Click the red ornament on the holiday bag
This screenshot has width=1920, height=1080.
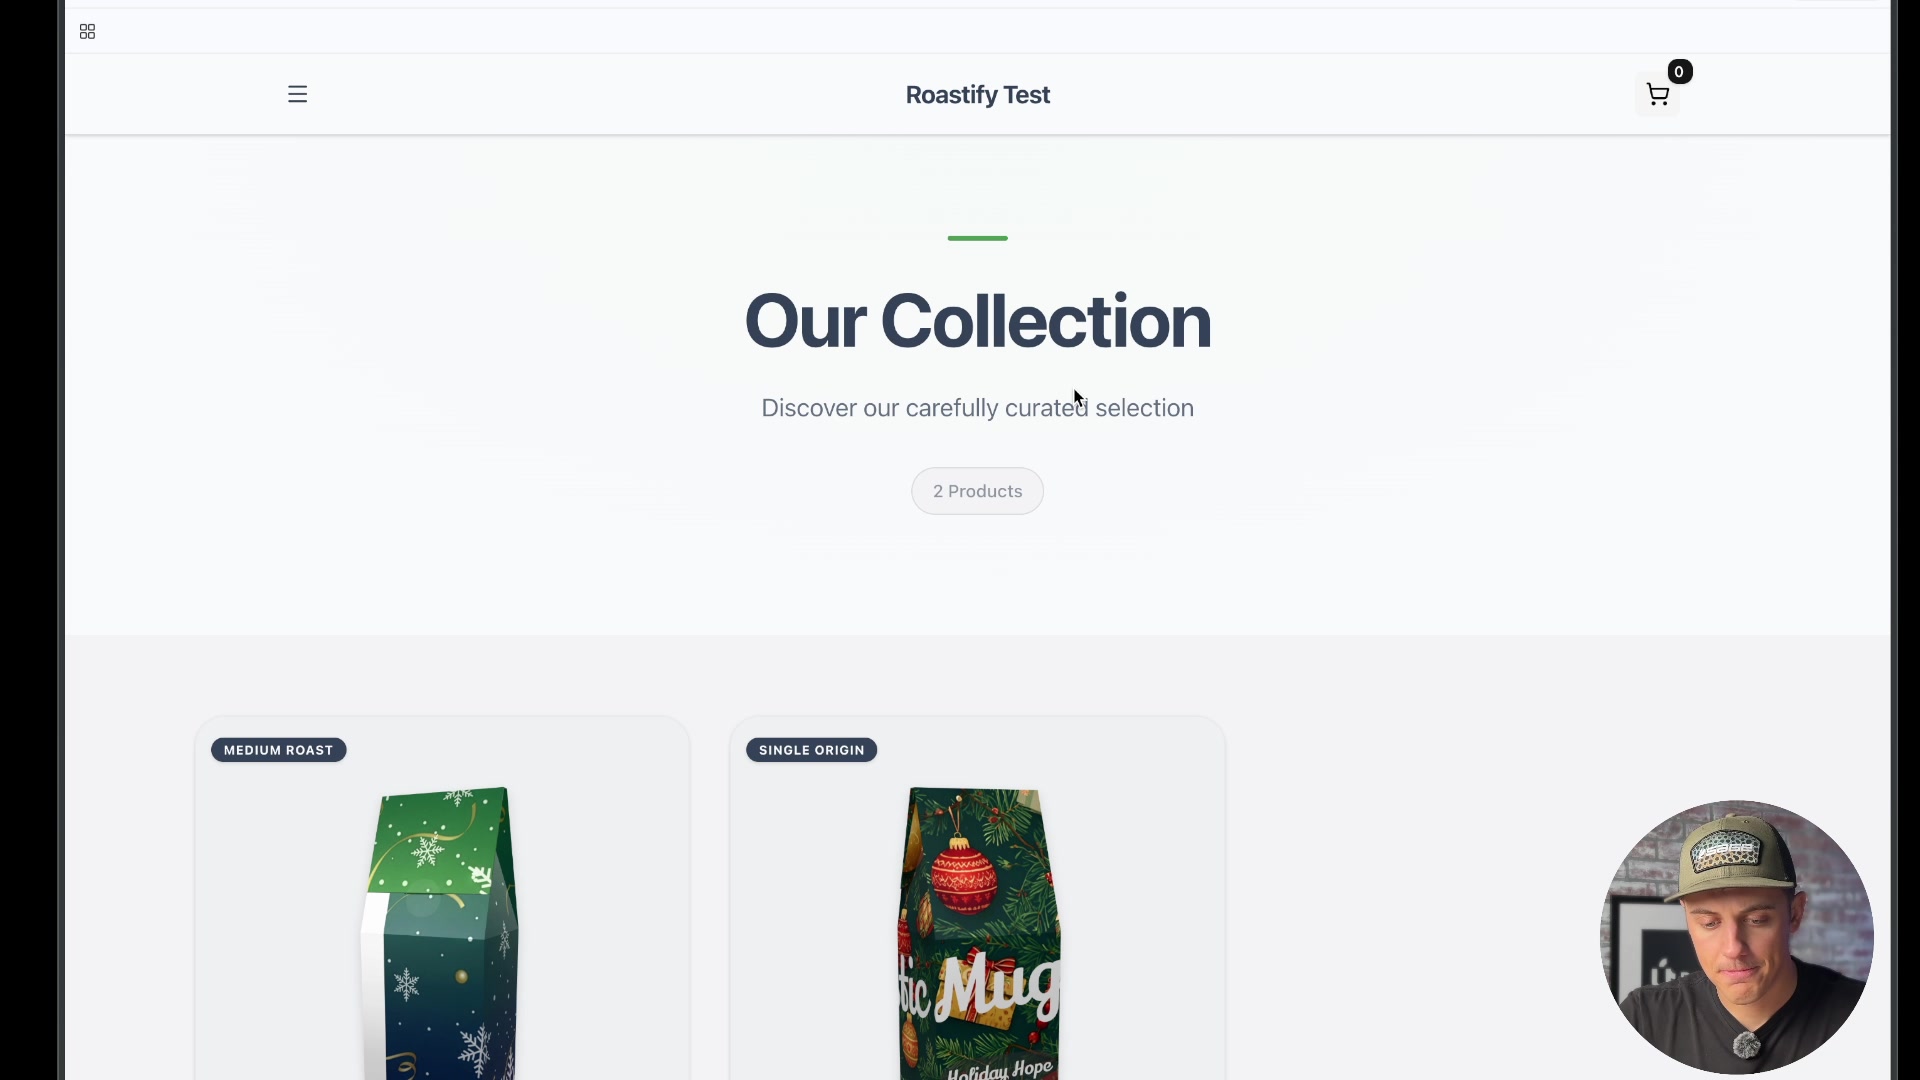click(964, 877)
